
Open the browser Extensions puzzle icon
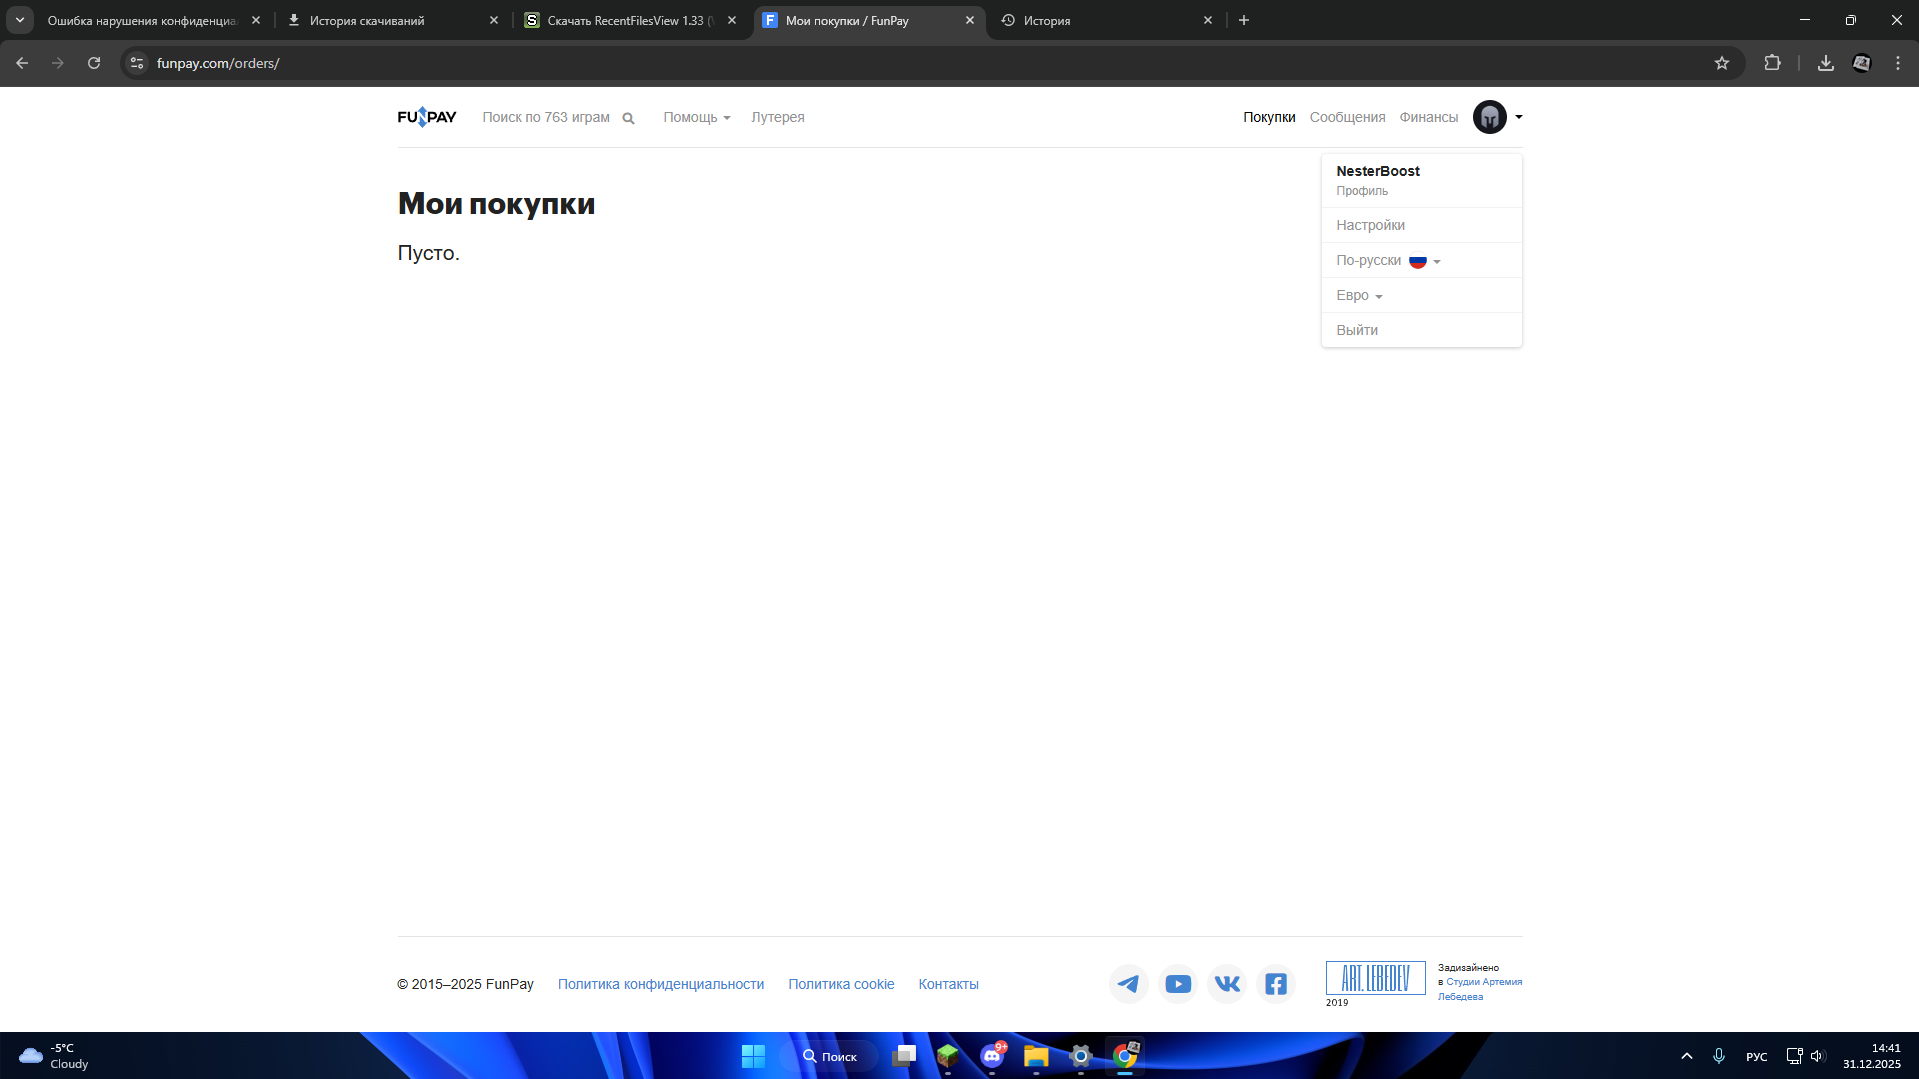point(1772,63)
